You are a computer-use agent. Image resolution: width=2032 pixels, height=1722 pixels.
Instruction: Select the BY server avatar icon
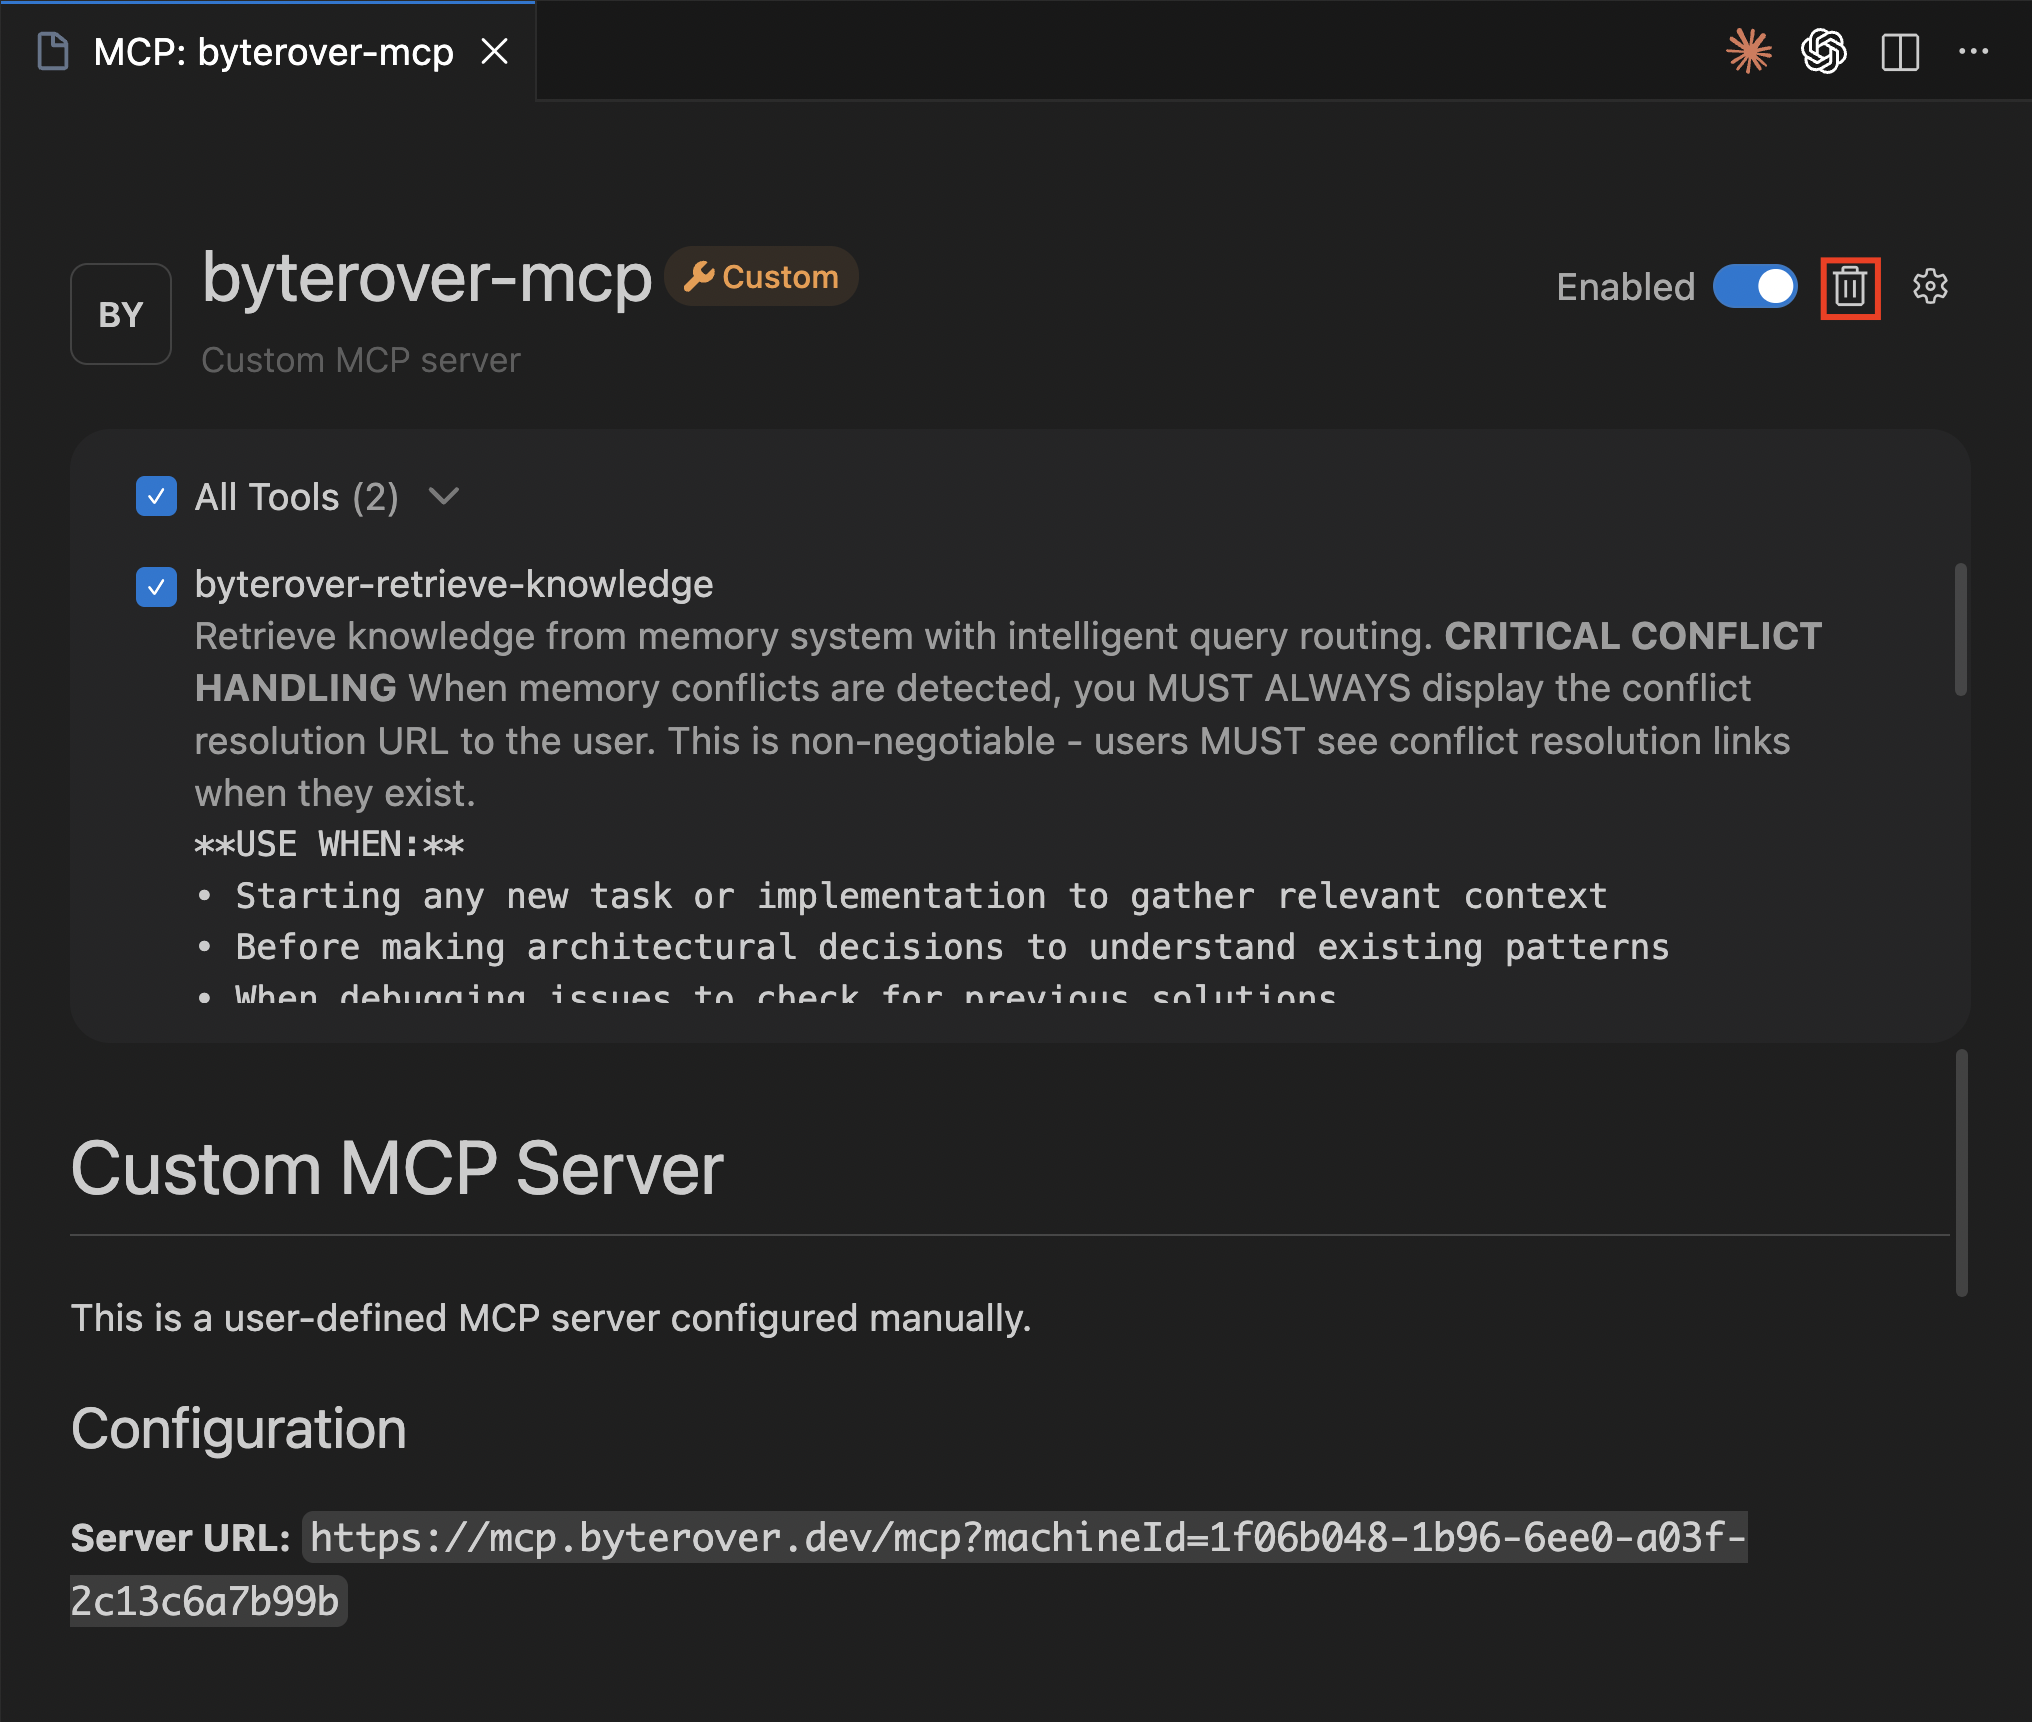[120, 314]
